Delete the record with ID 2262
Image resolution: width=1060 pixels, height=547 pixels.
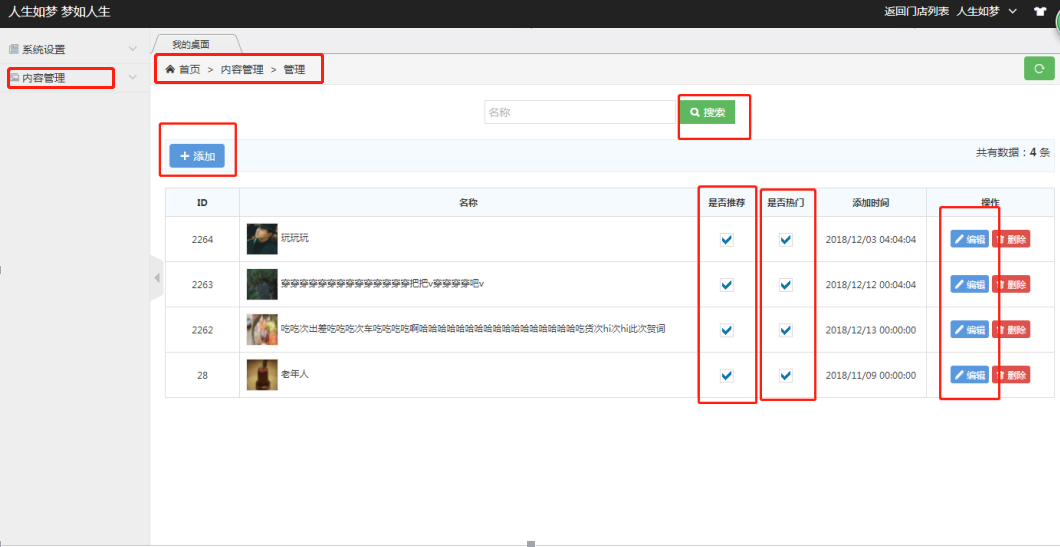point(1011,329)
